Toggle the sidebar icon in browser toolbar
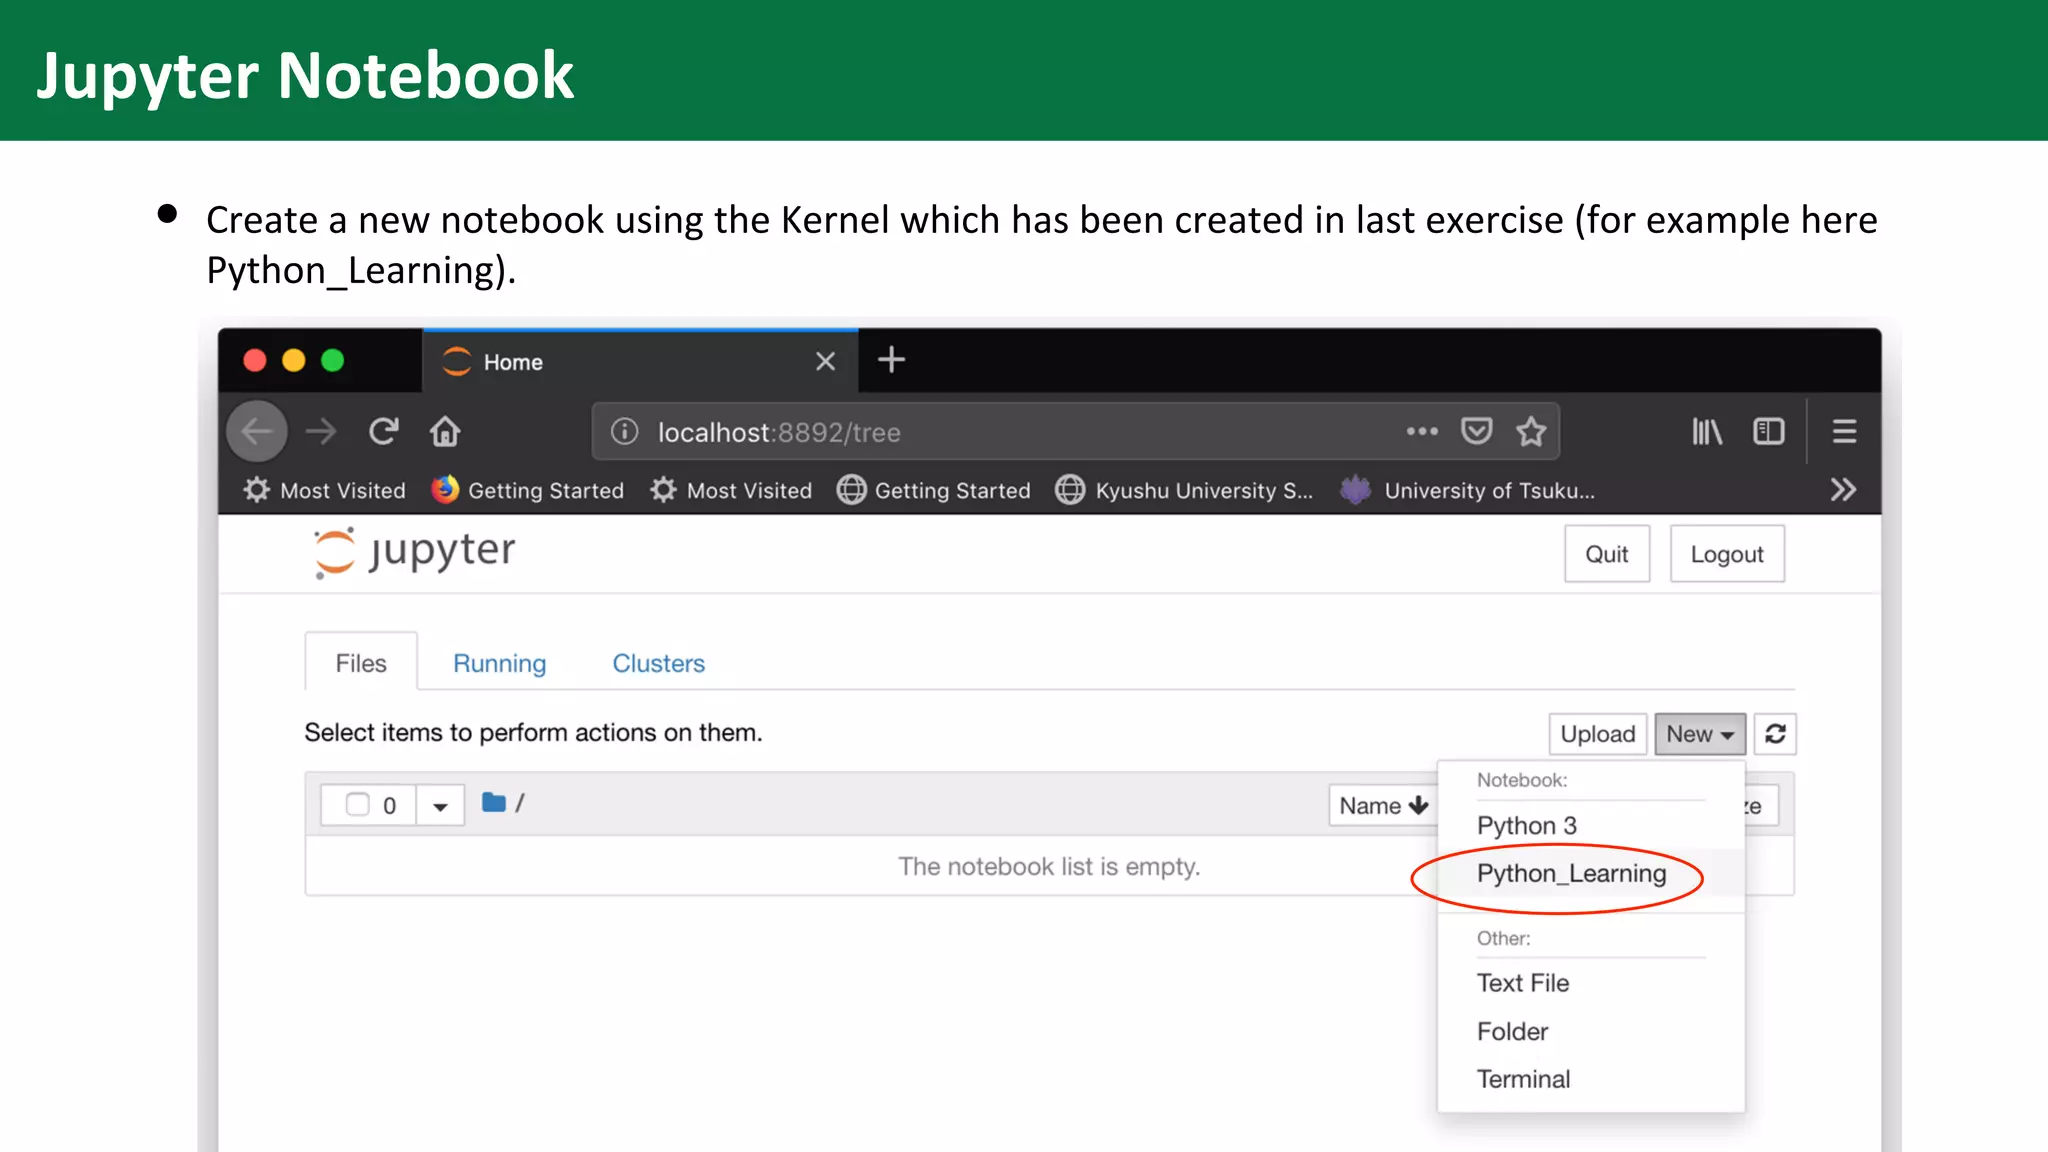 (1769, 432)
